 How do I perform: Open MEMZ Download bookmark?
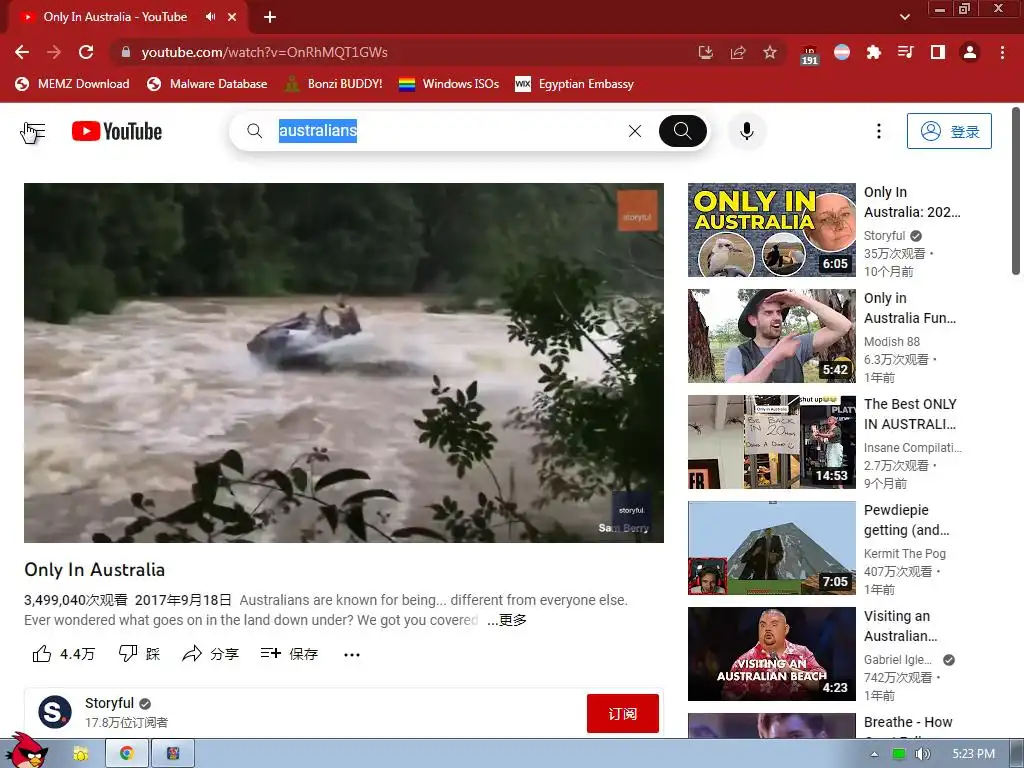(x=72, y=84)
